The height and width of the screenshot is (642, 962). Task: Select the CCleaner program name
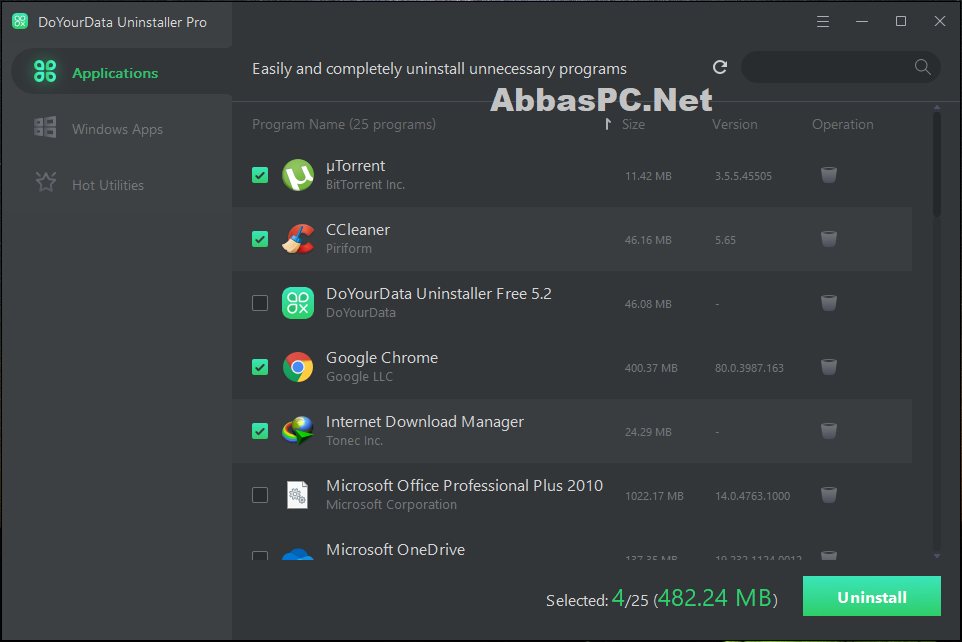pyautogui.click(x=358, y=230)
